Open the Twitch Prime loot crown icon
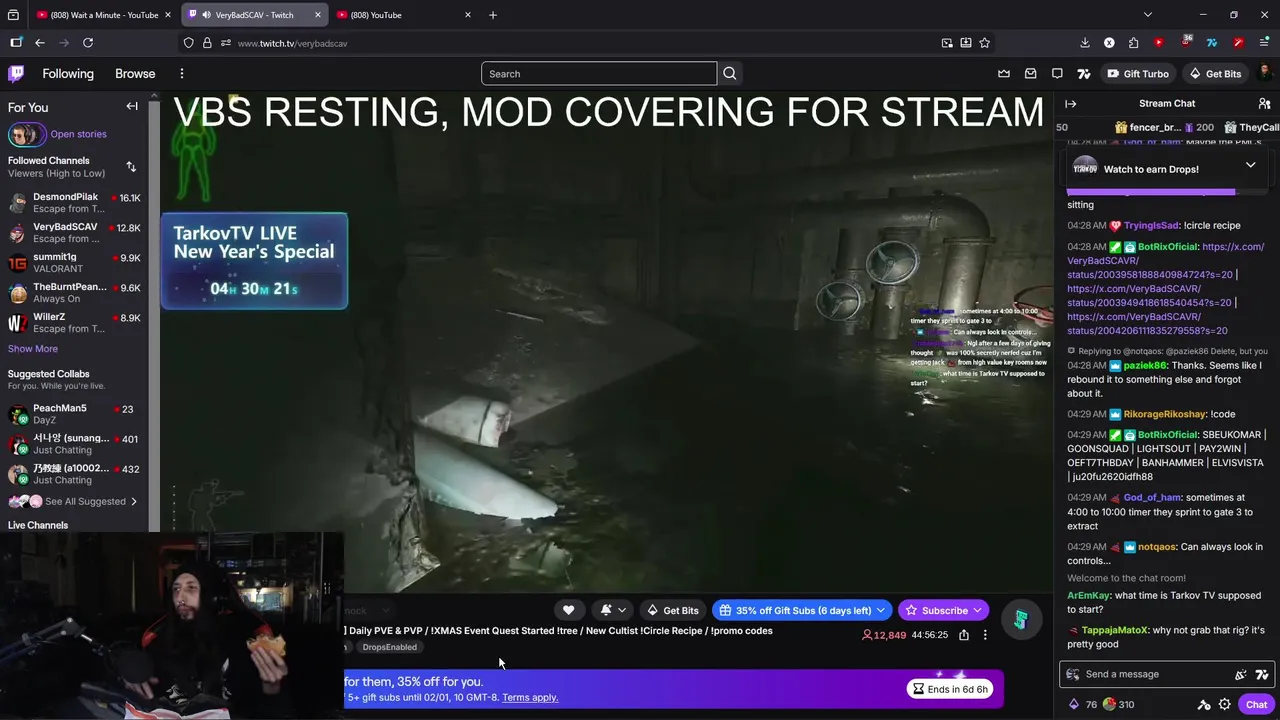The image size is (1280, 720). click(x=1004, y=74)
